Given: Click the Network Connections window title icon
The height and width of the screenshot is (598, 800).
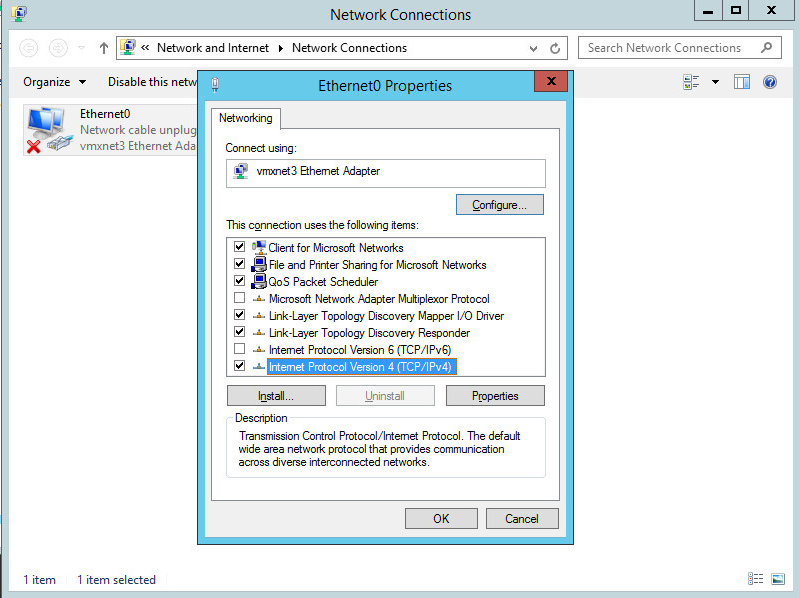Looking at the screenshot, I should pos(19,13).
